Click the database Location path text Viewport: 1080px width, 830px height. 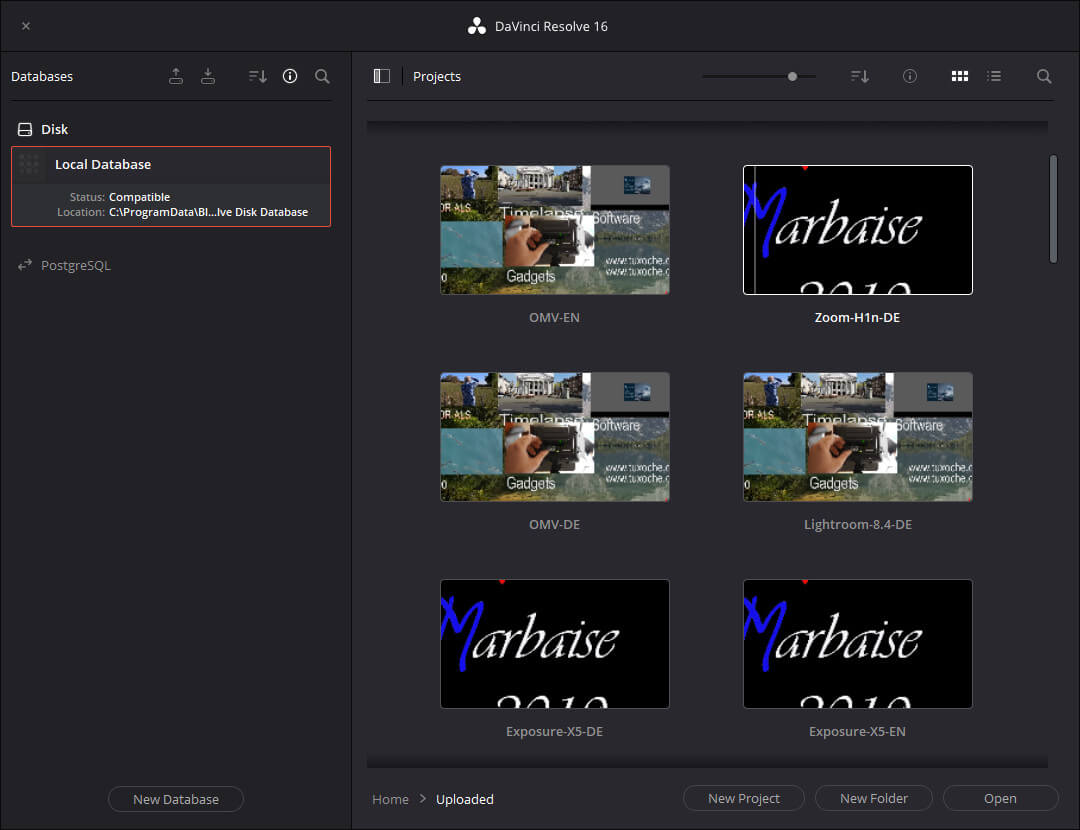208,212
